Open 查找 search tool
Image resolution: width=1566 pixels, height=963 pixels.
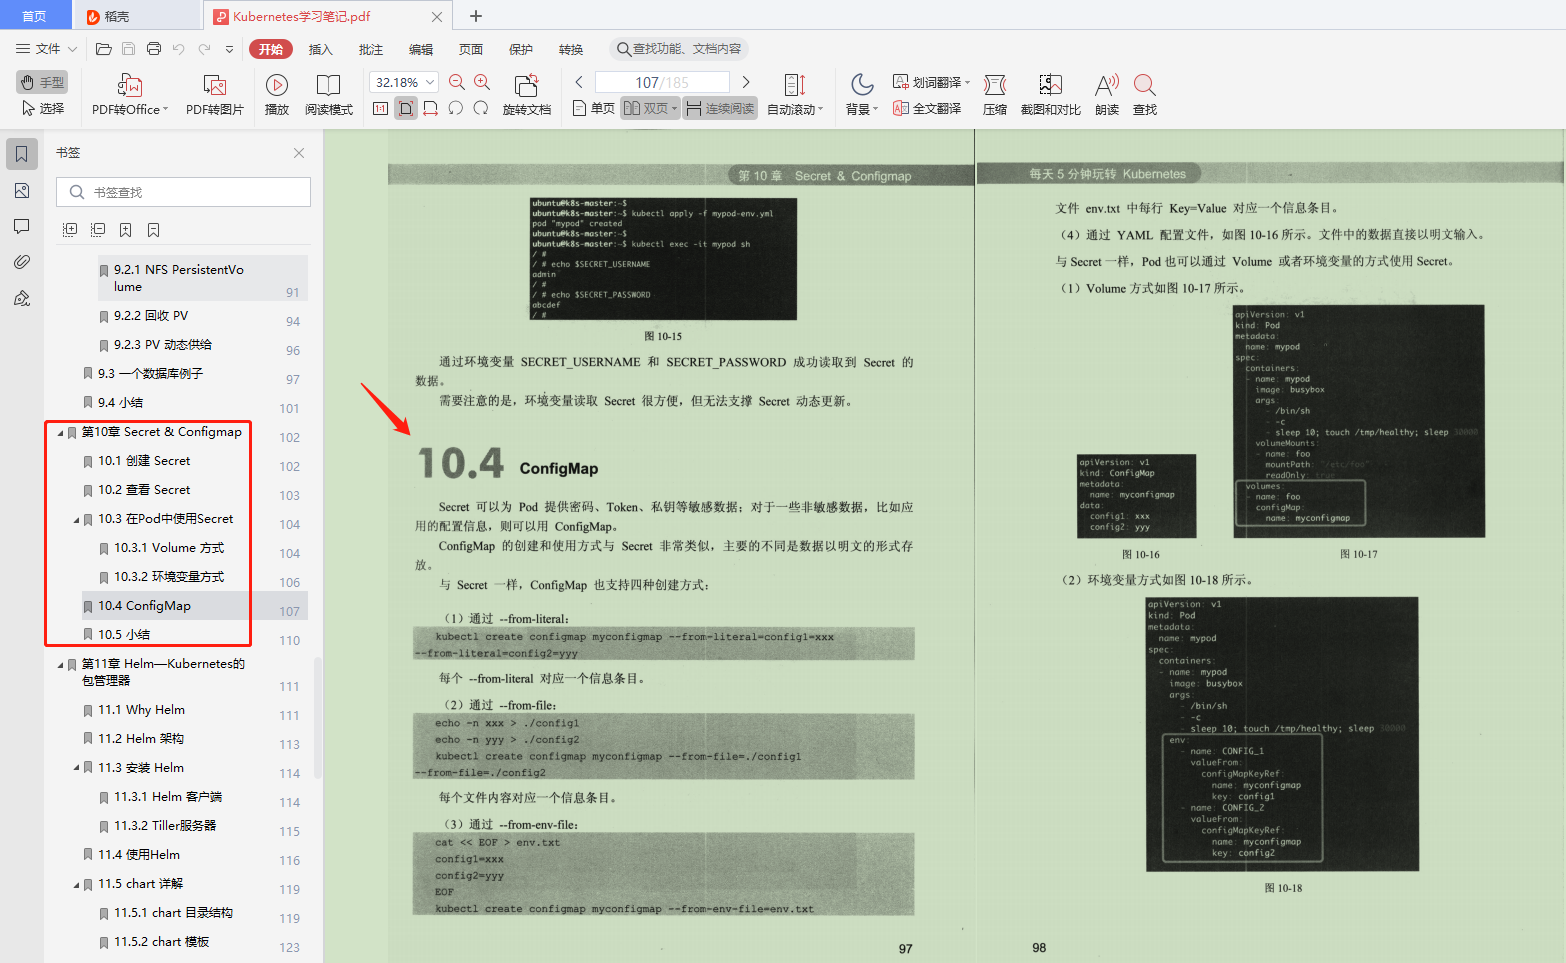pyautogui.click(x=1145, y=95)
